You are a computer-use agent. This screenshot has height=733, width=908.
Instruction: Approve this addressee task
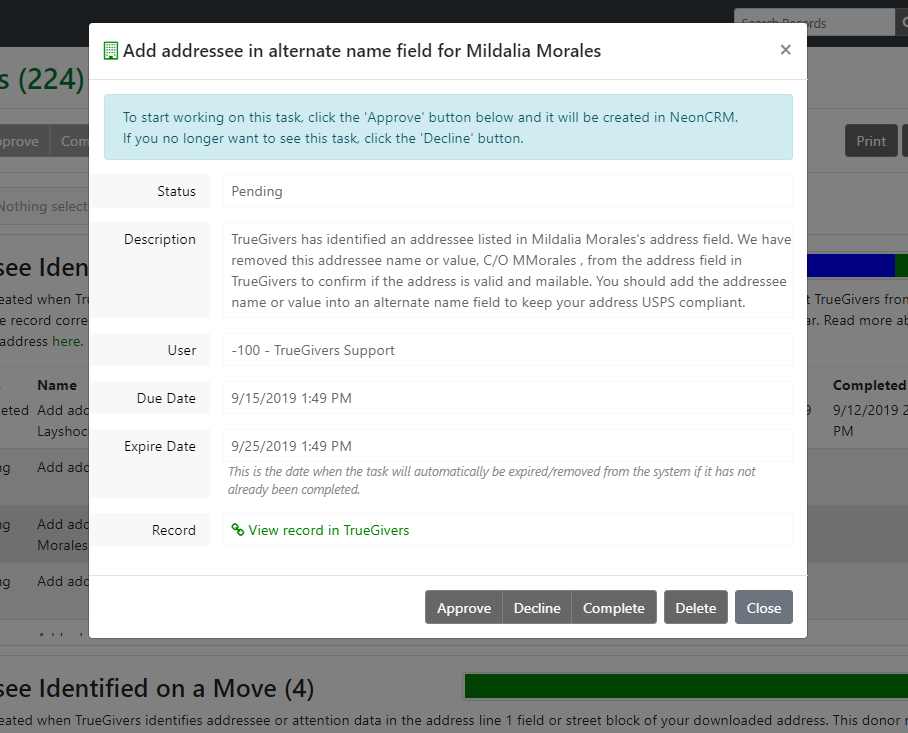[464, 608]
